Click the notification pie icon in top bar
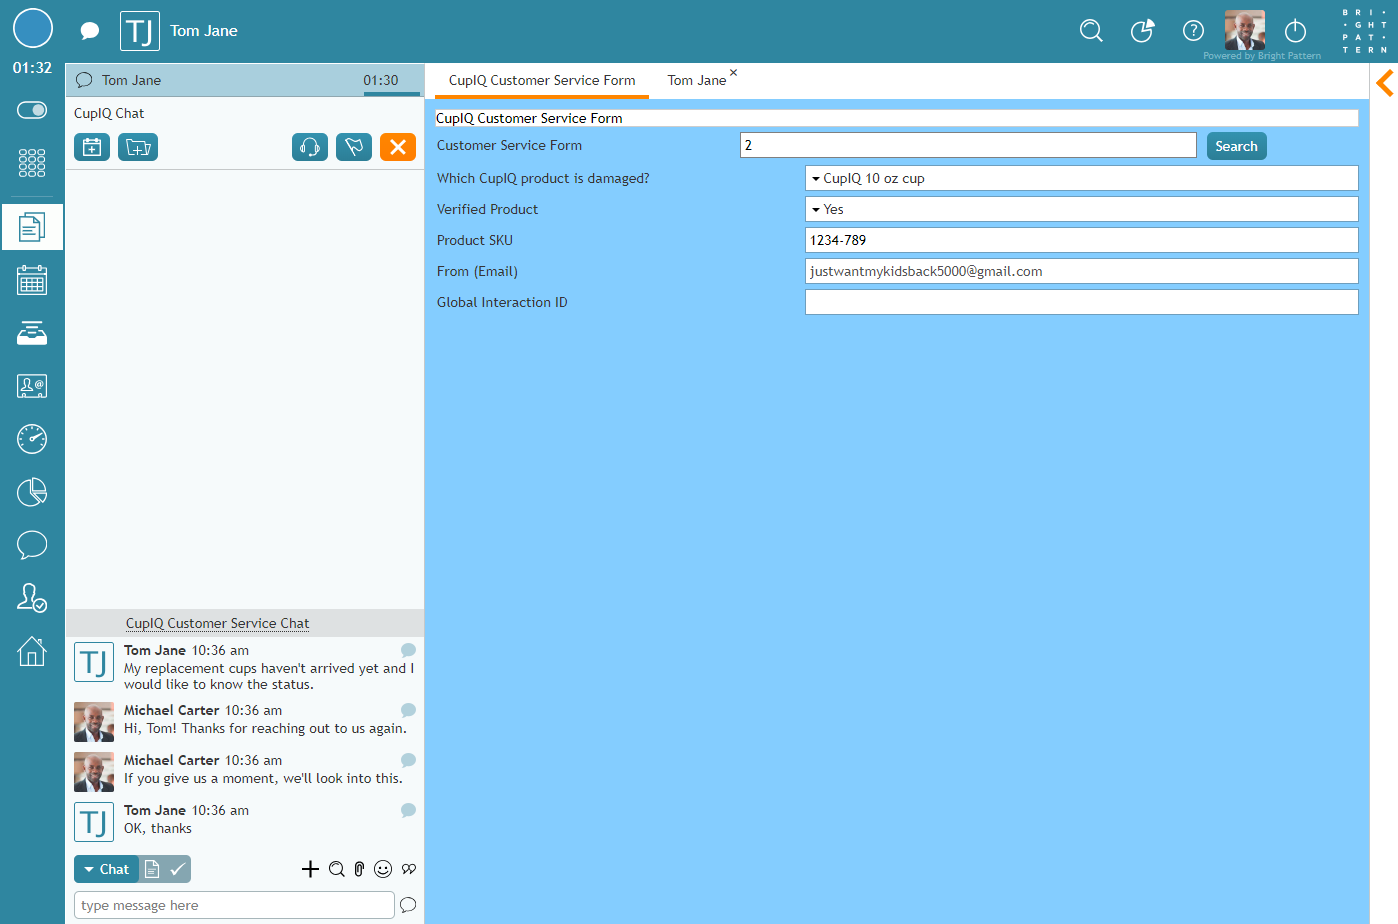Image resolution: width=1398 pixels, height=924 pixels. (1142, 31)
